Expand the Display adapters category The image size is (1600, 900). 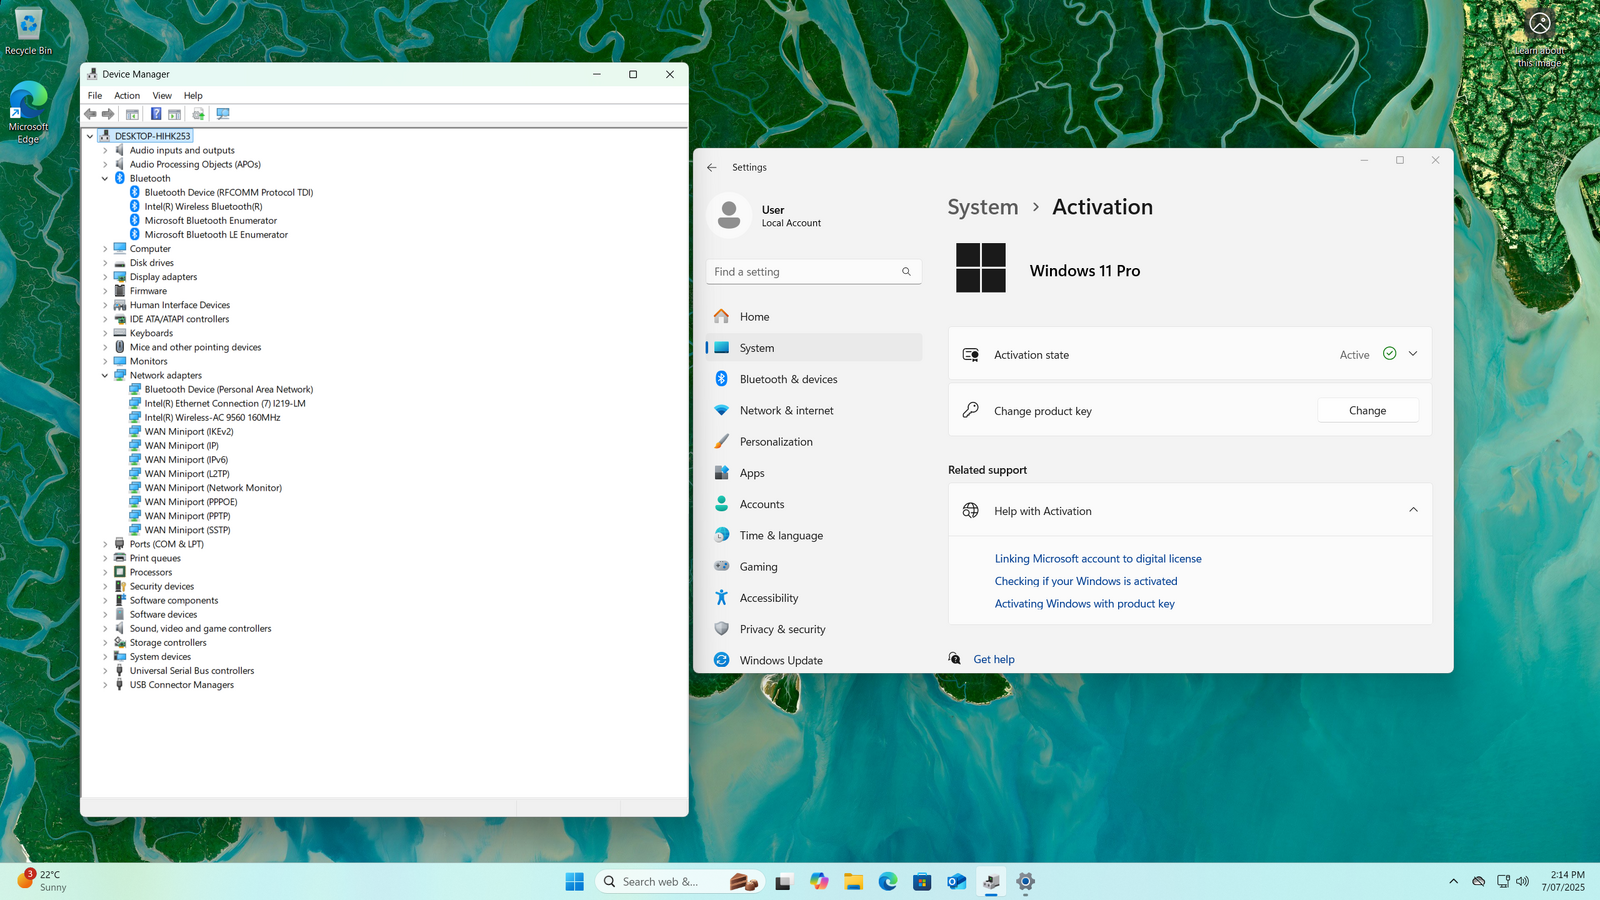tap(105, 277)
